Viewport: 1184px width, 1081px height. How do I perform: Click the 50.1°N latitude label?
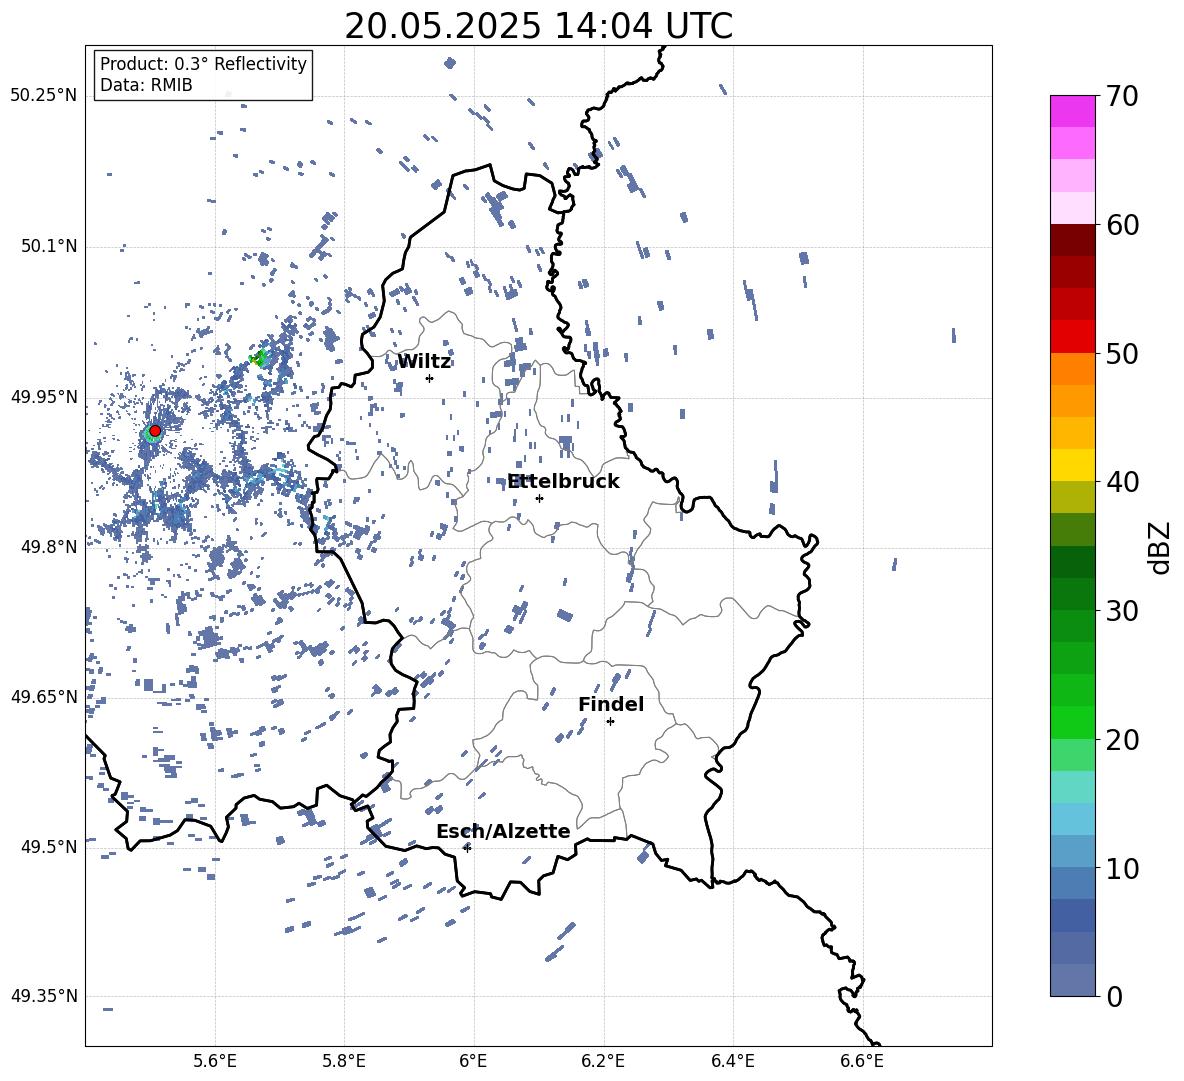pos(49,247)
